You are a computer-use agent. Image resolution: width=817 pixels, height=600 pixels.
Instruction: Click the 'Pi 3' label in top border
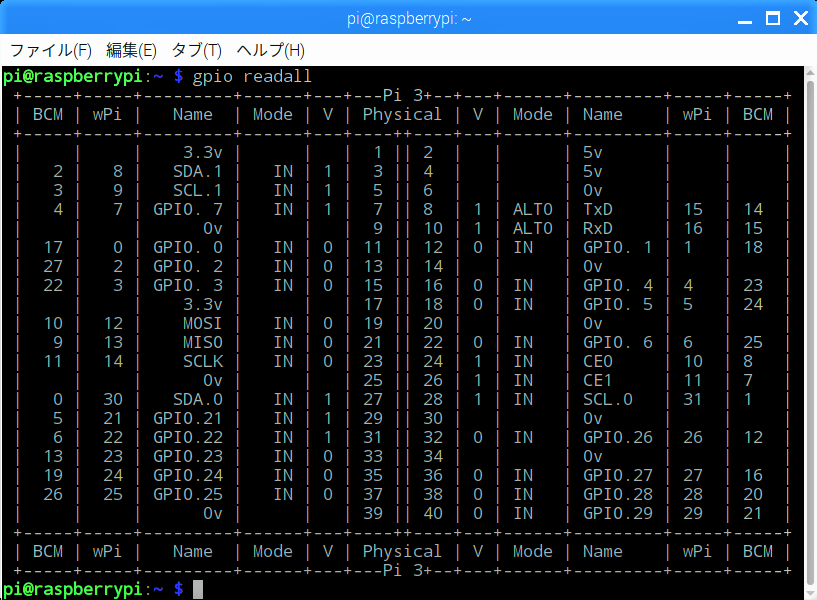coord(403,95)
